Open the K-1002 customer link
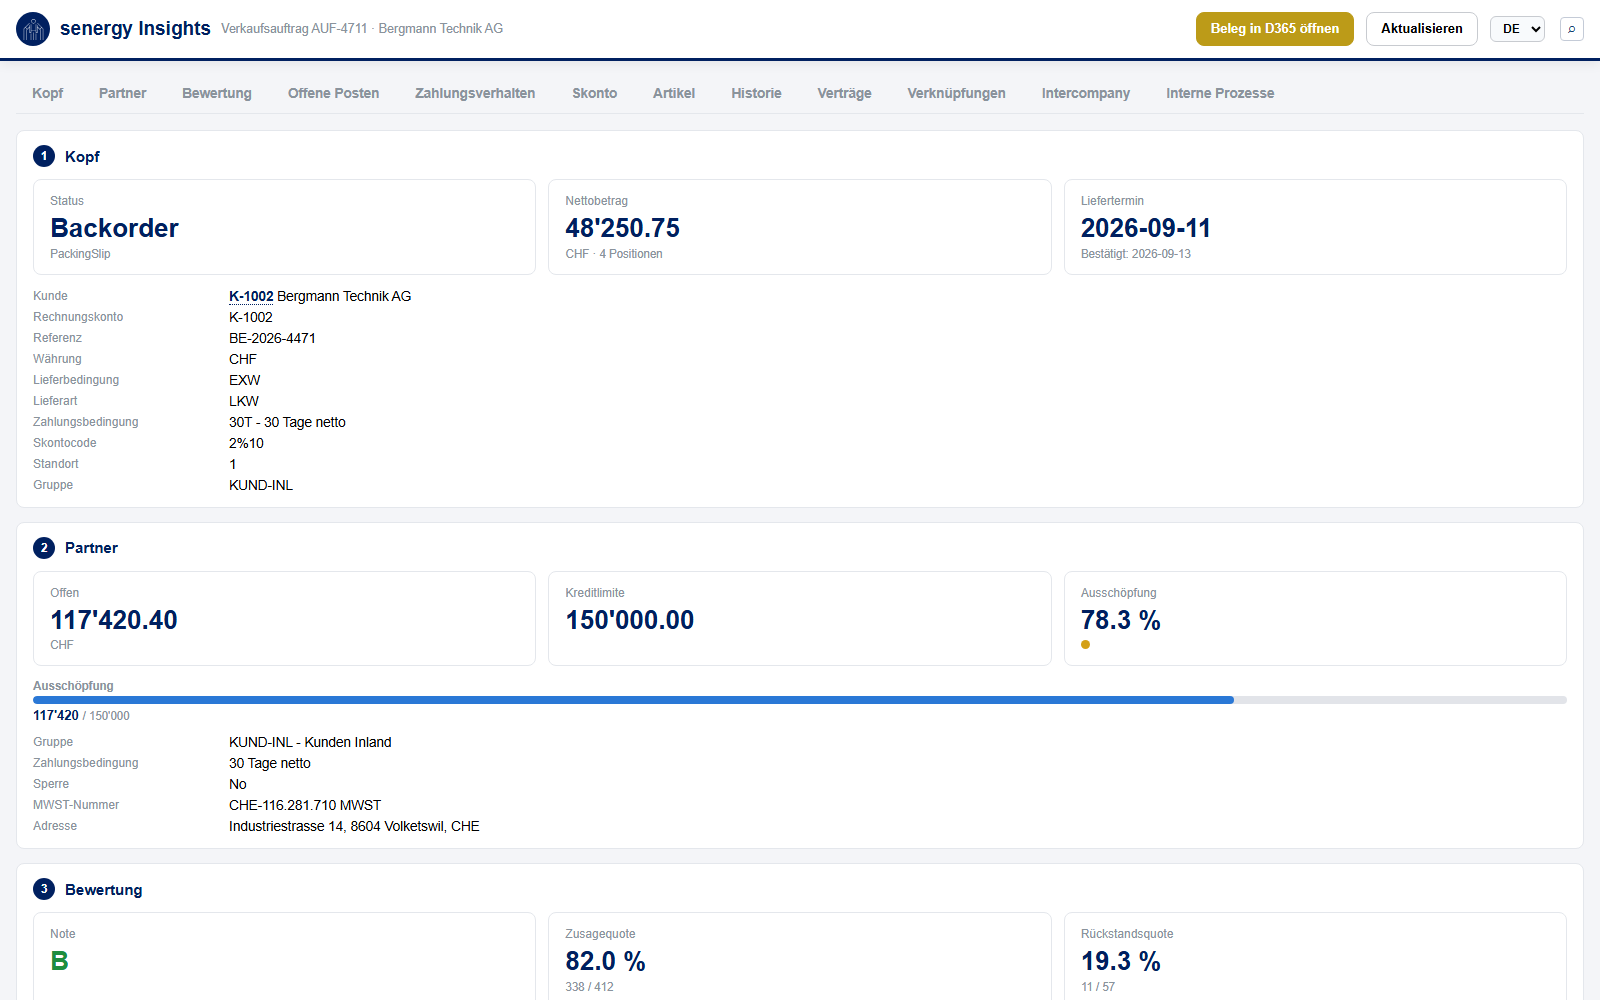Viewport: 1600px width, 1000px height. (x=251, y=296)
